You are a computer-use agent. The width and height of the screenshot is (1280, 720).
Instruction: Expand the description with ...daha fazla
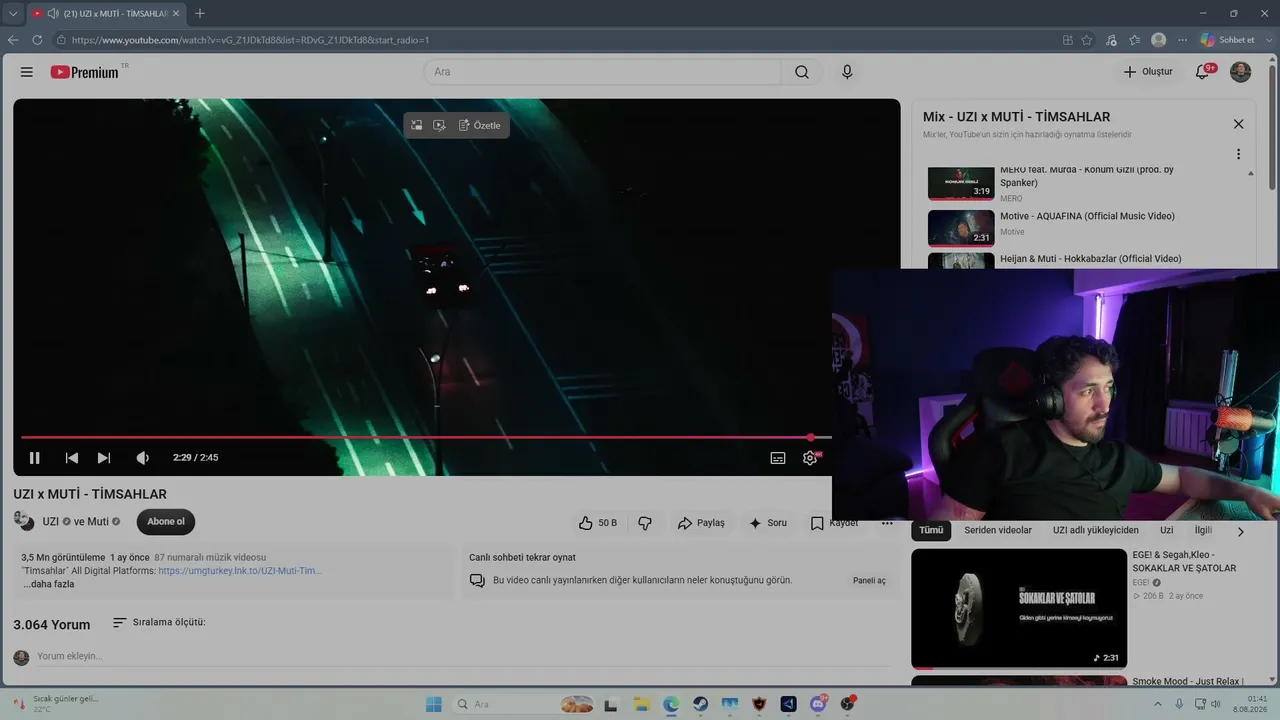(x=49, y=584)
